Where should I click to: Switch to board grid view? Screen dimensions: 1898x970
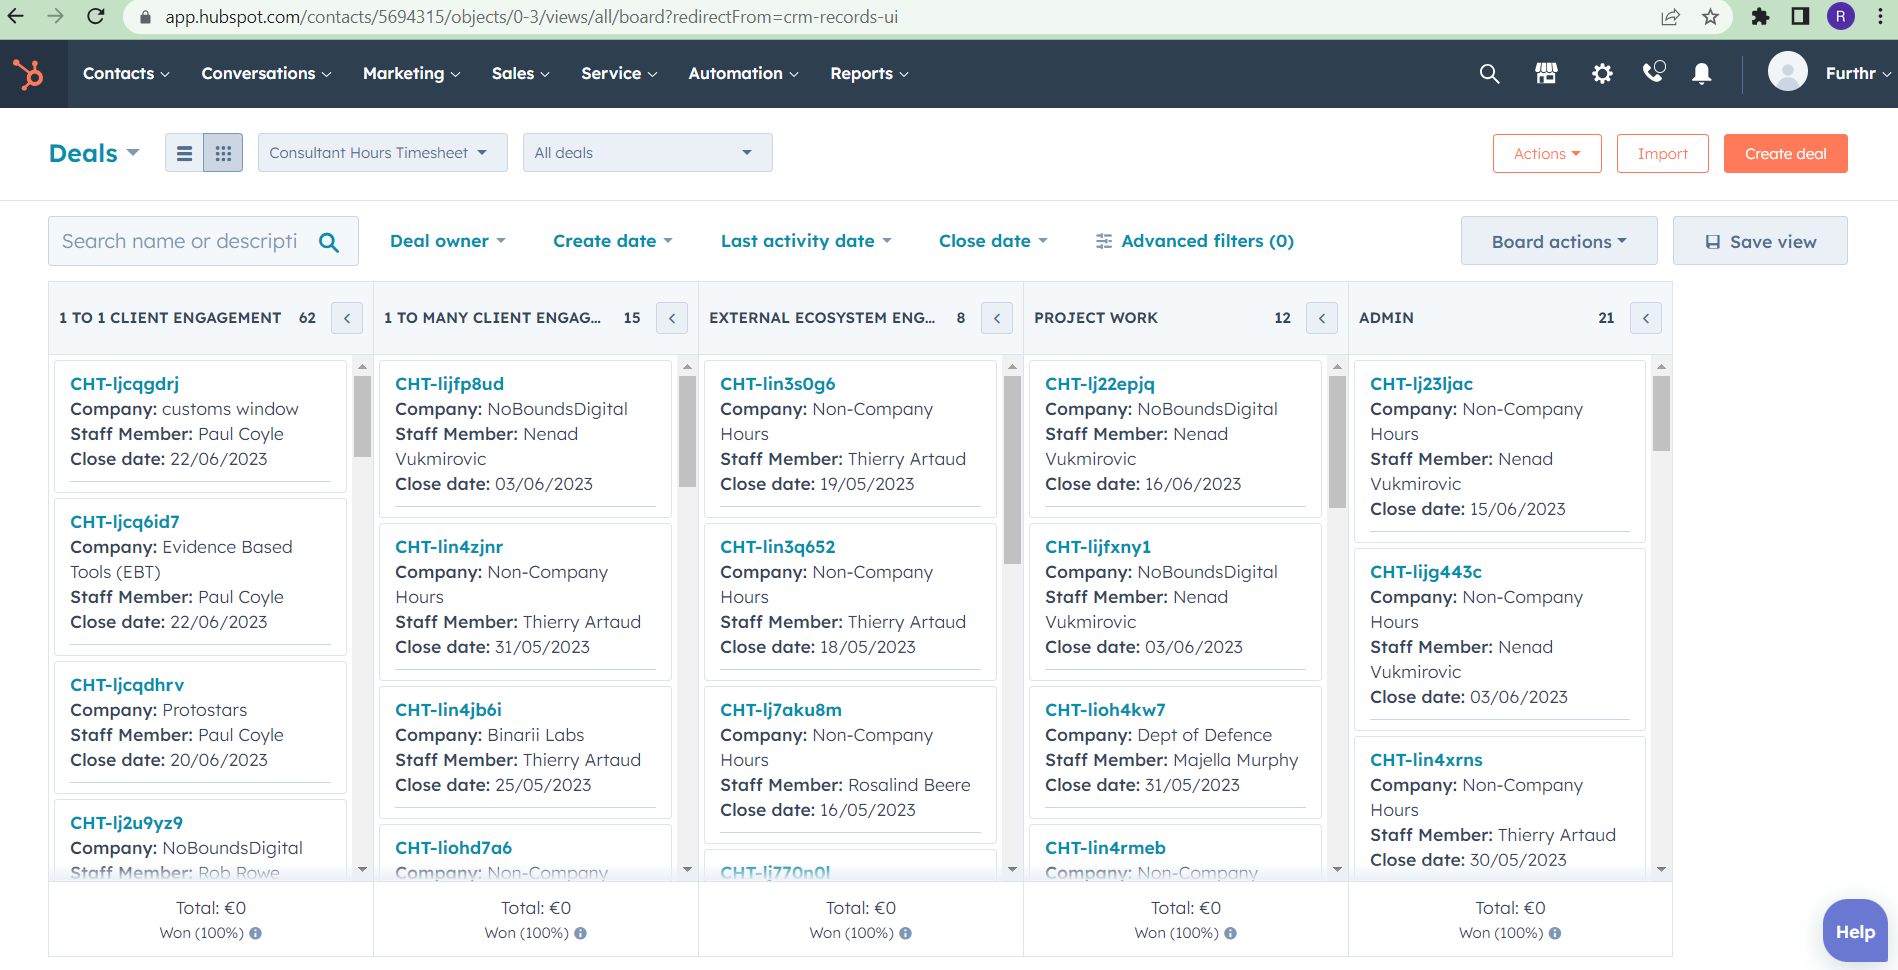tap(223, 153)
